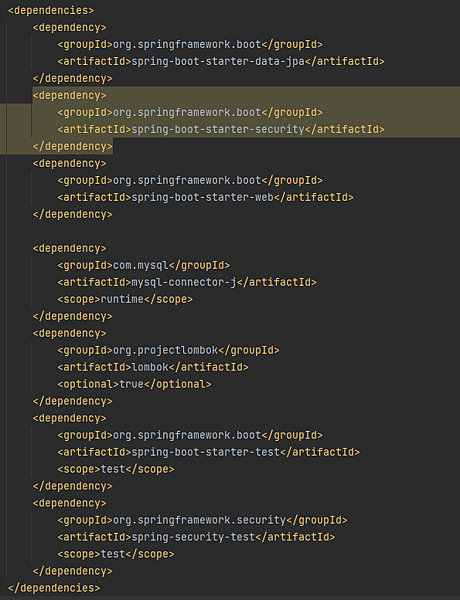Click the spring-security-test artifactId line
460x600 pixels.
(x=196, y=537)
